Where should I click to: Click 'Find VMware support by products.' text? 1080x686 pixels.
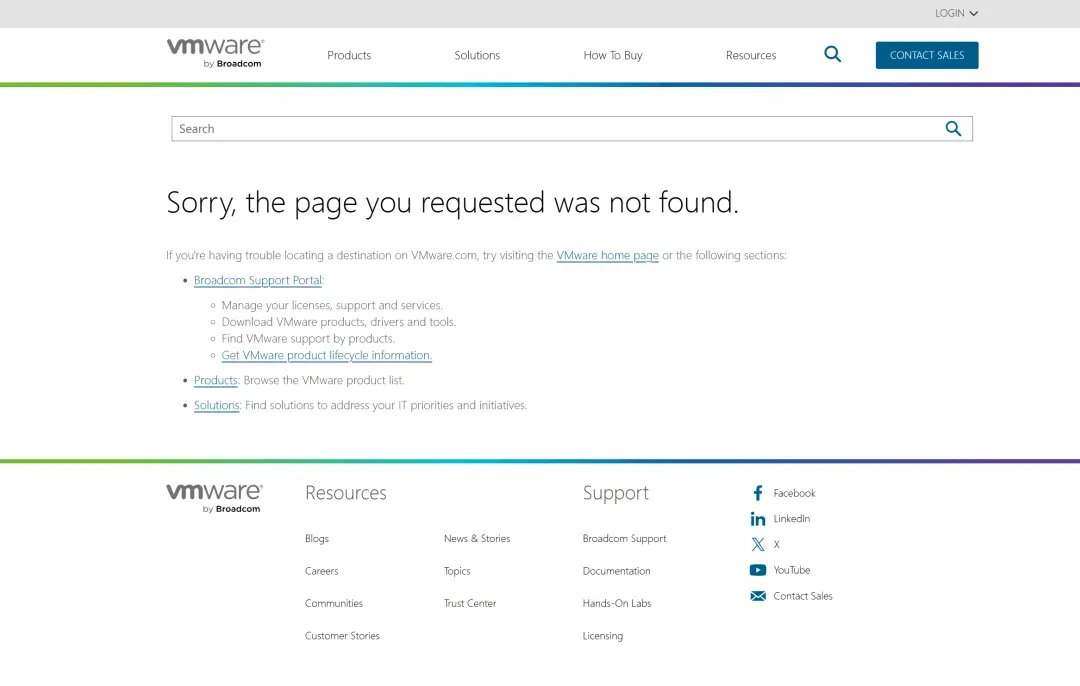308,339
